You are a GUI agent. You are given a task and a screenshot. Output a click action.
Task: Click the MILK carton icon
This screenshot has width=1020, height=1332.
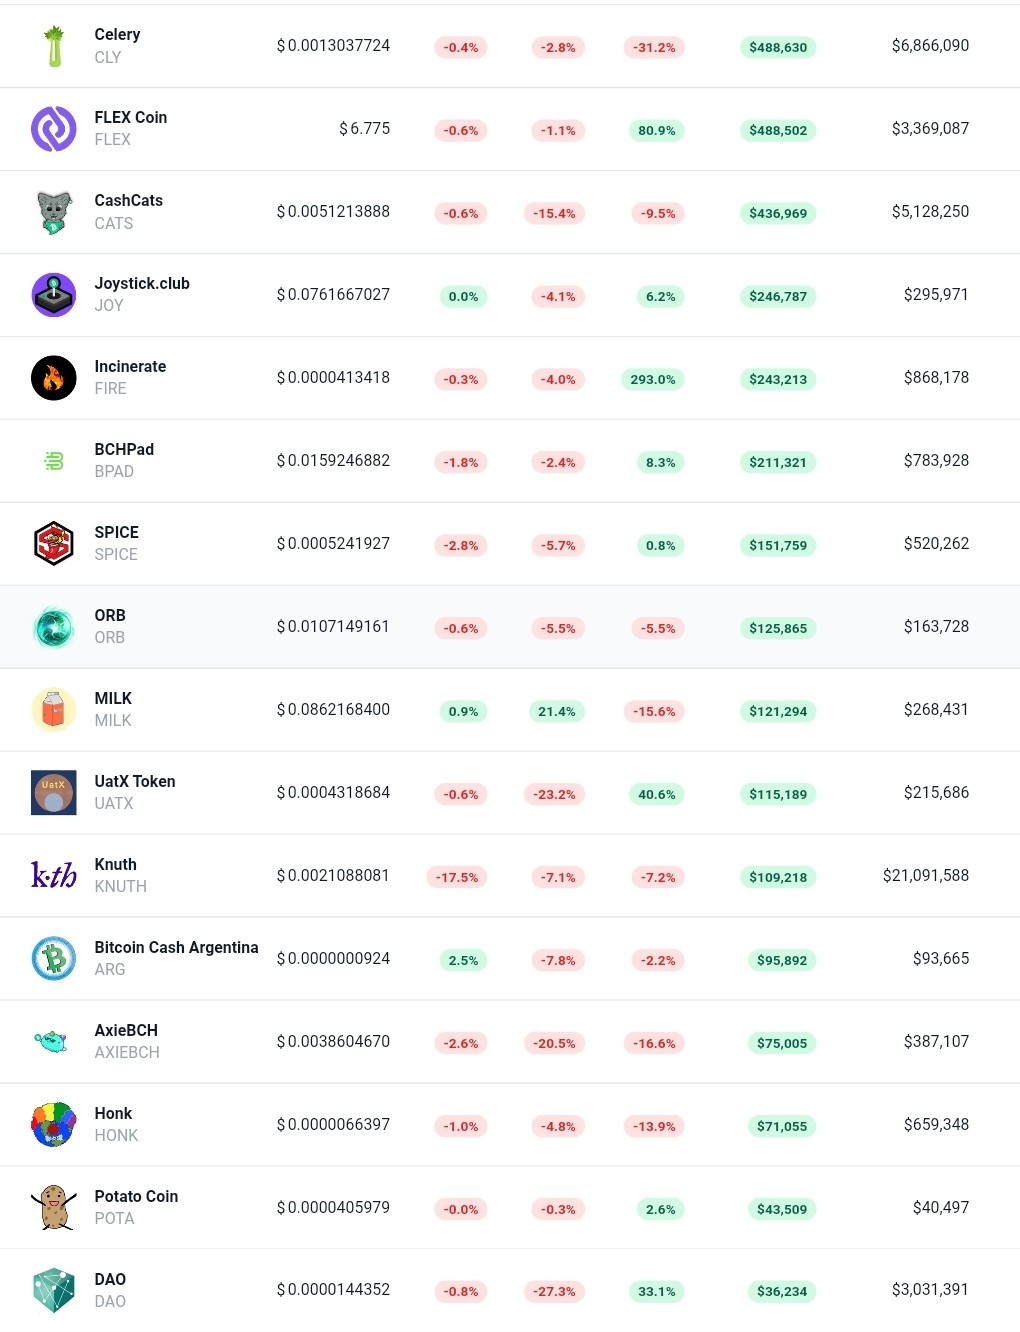coord(54,710)
